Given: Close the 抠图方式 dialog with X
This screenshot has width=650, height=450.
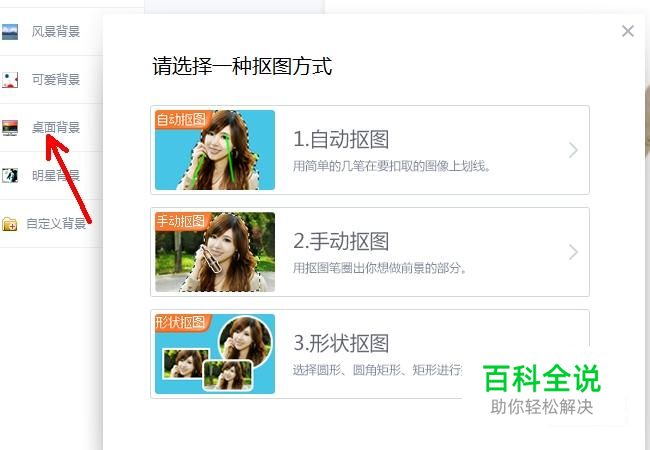Looking at the screenshot, I should [x=628, y=31].
